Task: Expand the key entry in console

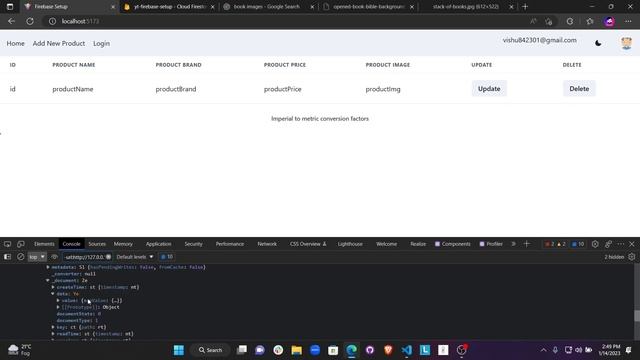Action: pos(53,327)
